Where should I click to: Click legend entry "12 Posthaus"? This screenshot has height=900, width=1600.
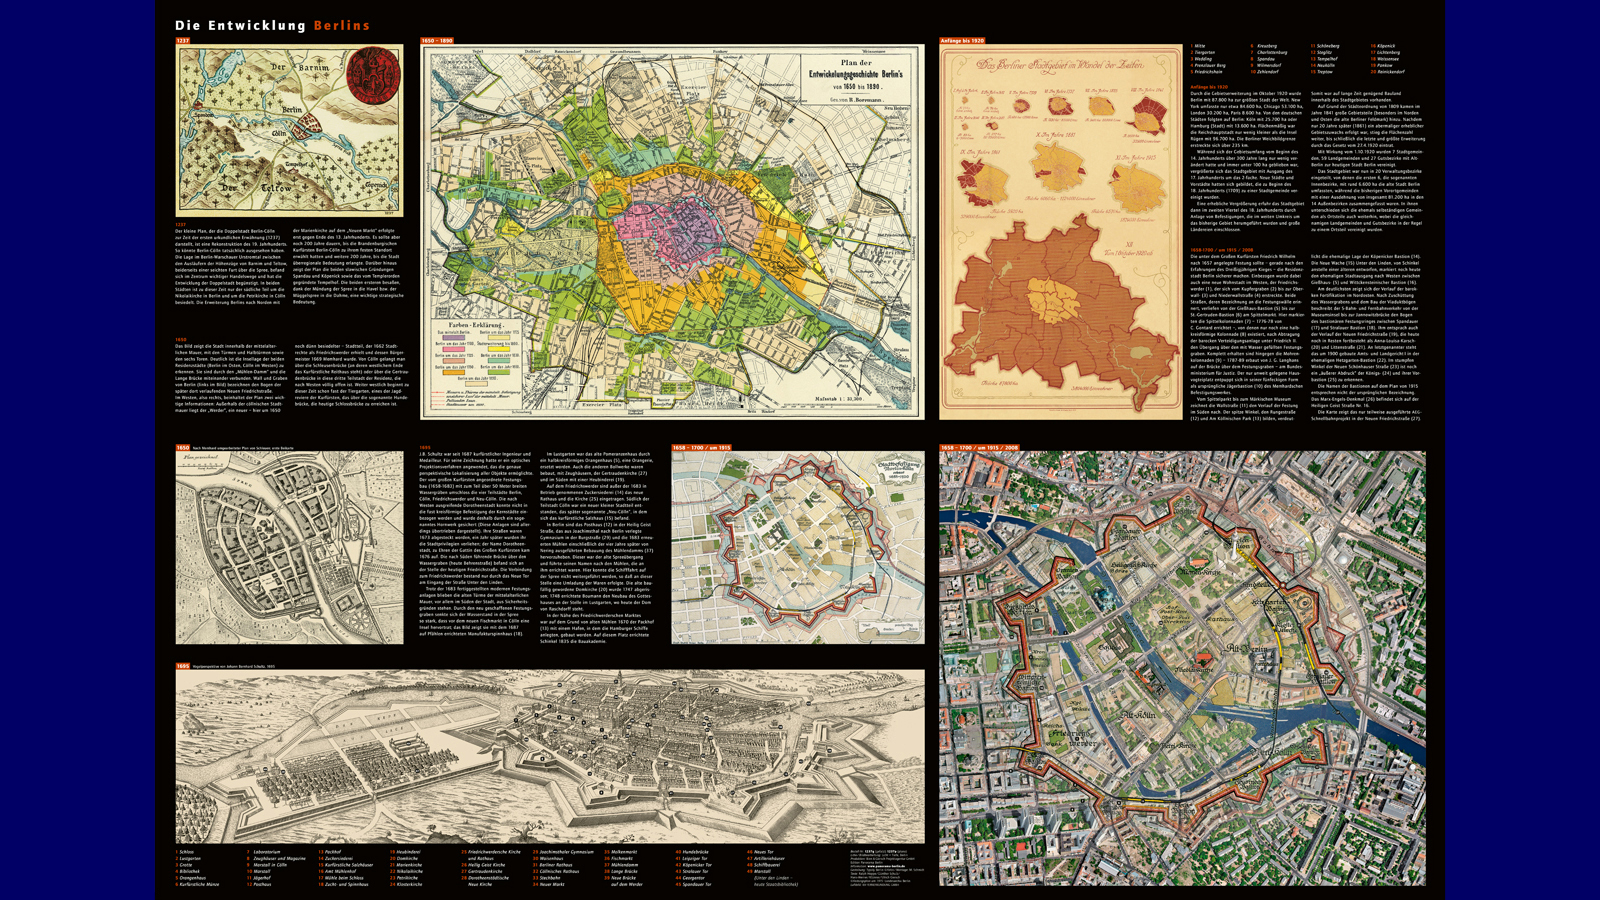pos(259,884)
